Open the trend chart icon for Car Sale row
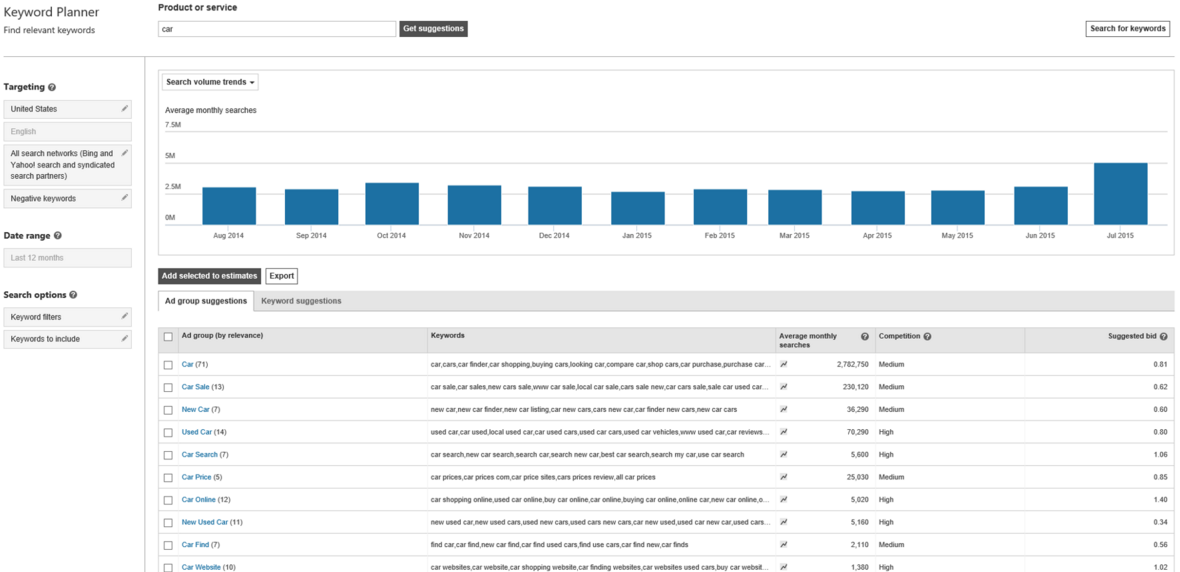Viewport: 1180px width, 572px height. (x=783, y=387)
